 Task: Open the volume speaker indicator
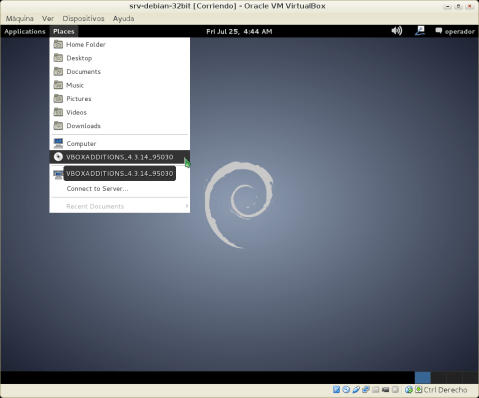pos(397,31)
